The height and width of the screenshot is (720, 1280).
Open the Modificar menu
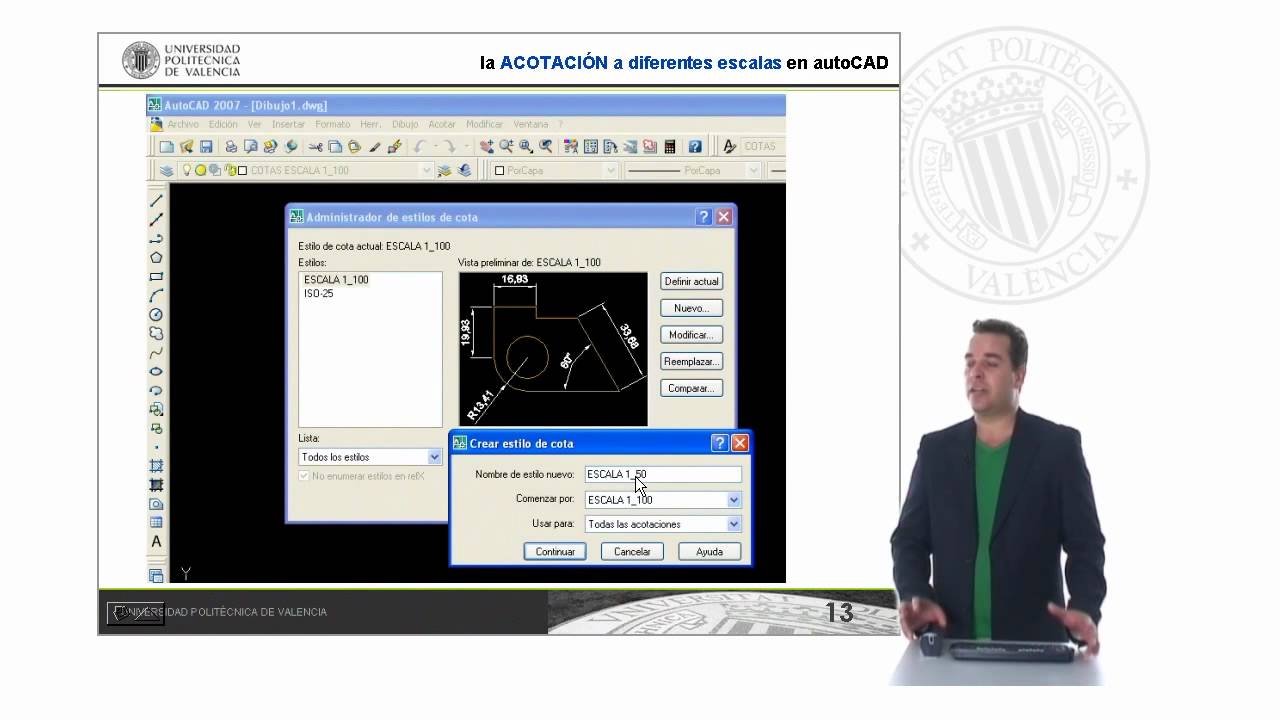click(x=485, y=124)
